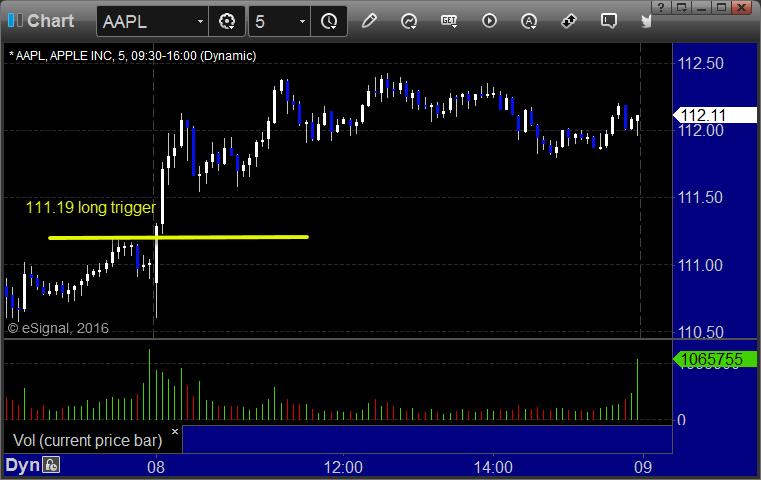Viewport: 761px width, 480px height.
Task: Click the 111.50 price axis label
Action: point(700,198)
